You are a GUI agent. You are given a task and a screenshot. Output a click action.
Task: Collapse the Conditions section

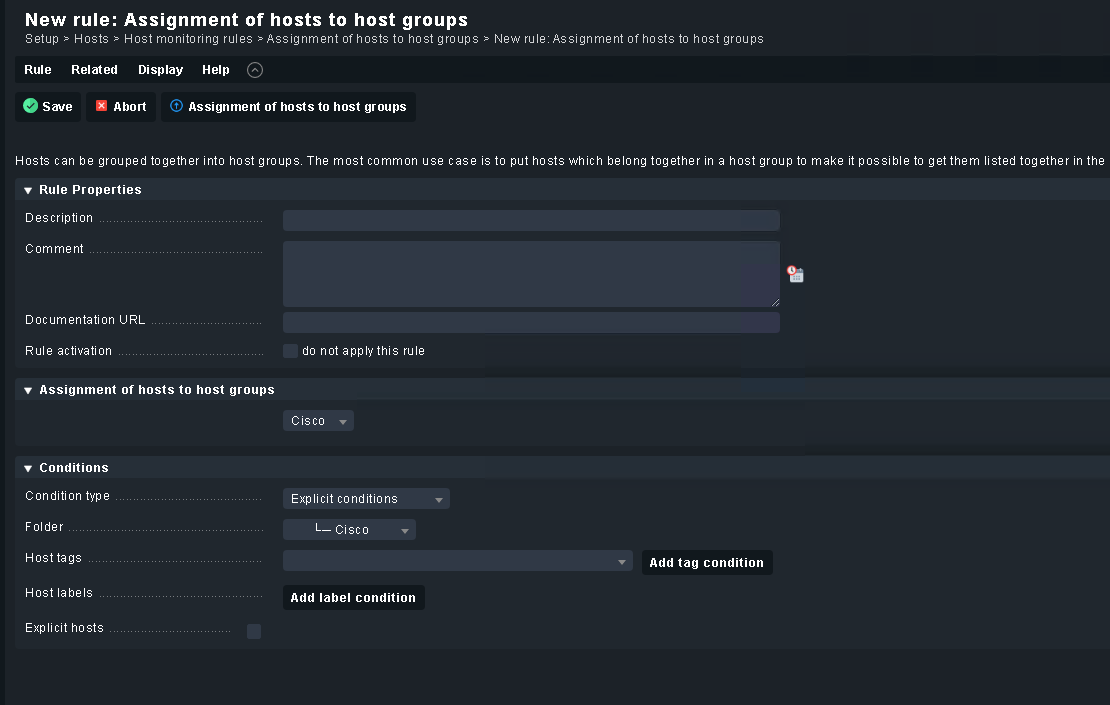pos(28,468)
